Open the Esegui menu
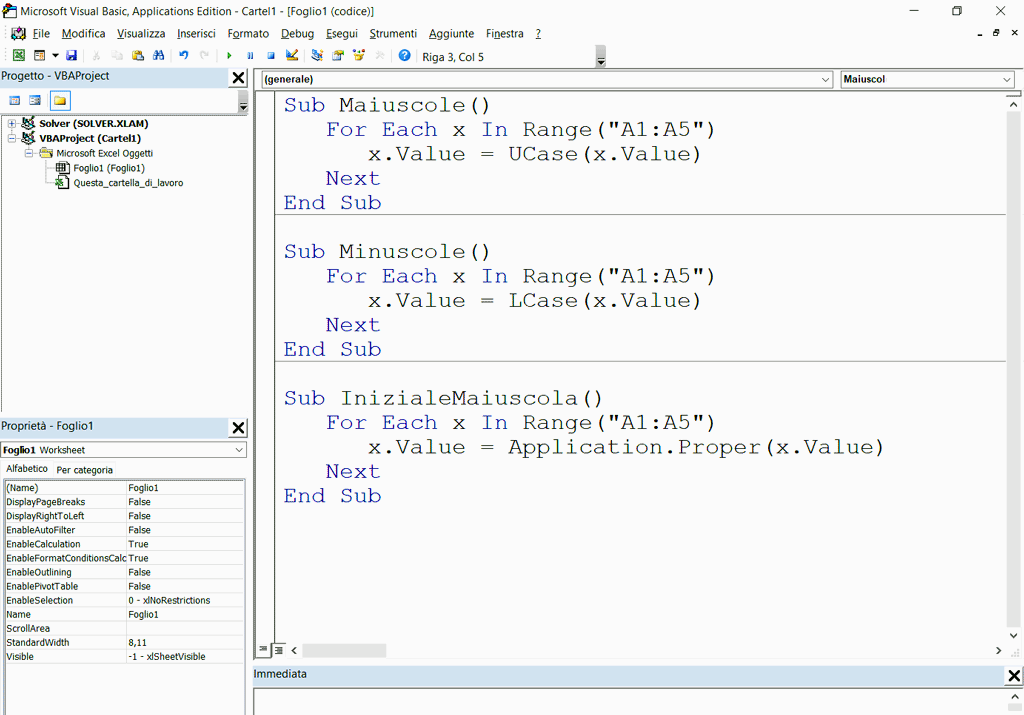The width and height of the screenshot is (1024, 715). coord(342,33)
